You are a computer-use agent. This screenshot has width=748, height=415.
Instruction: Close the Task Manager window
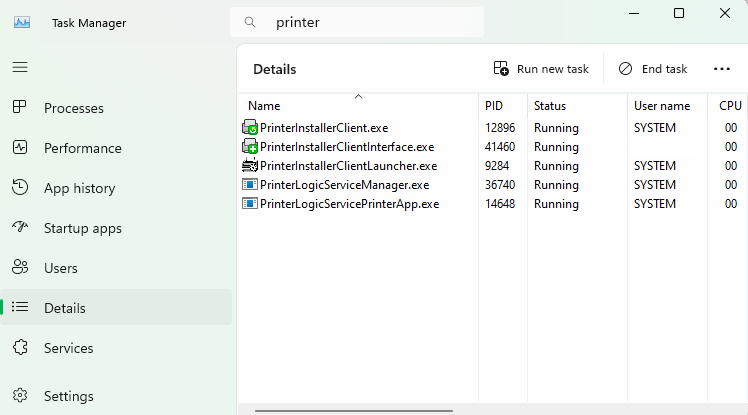click(x=725, y=13)
